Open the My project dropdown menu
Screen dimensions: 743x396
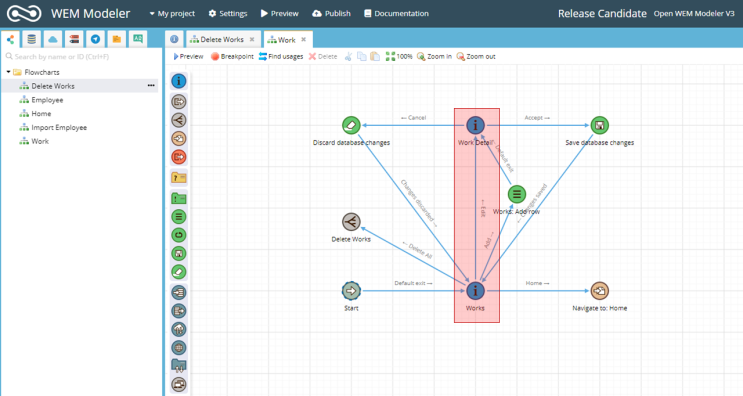172,14
